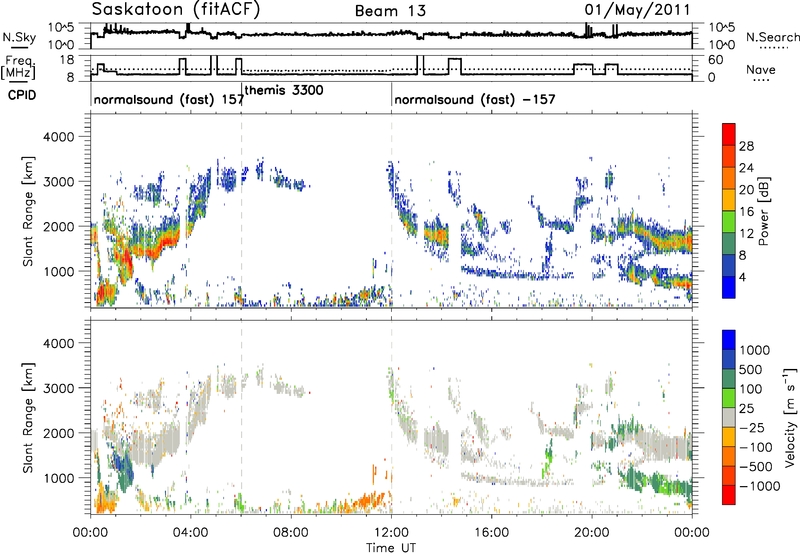Click the 20:00 time tick label

592,533
